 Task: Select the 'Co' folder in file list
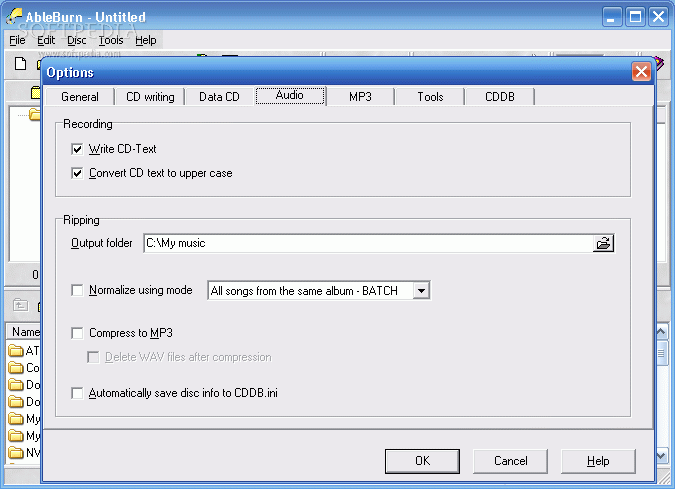click(x=24, y=368)
